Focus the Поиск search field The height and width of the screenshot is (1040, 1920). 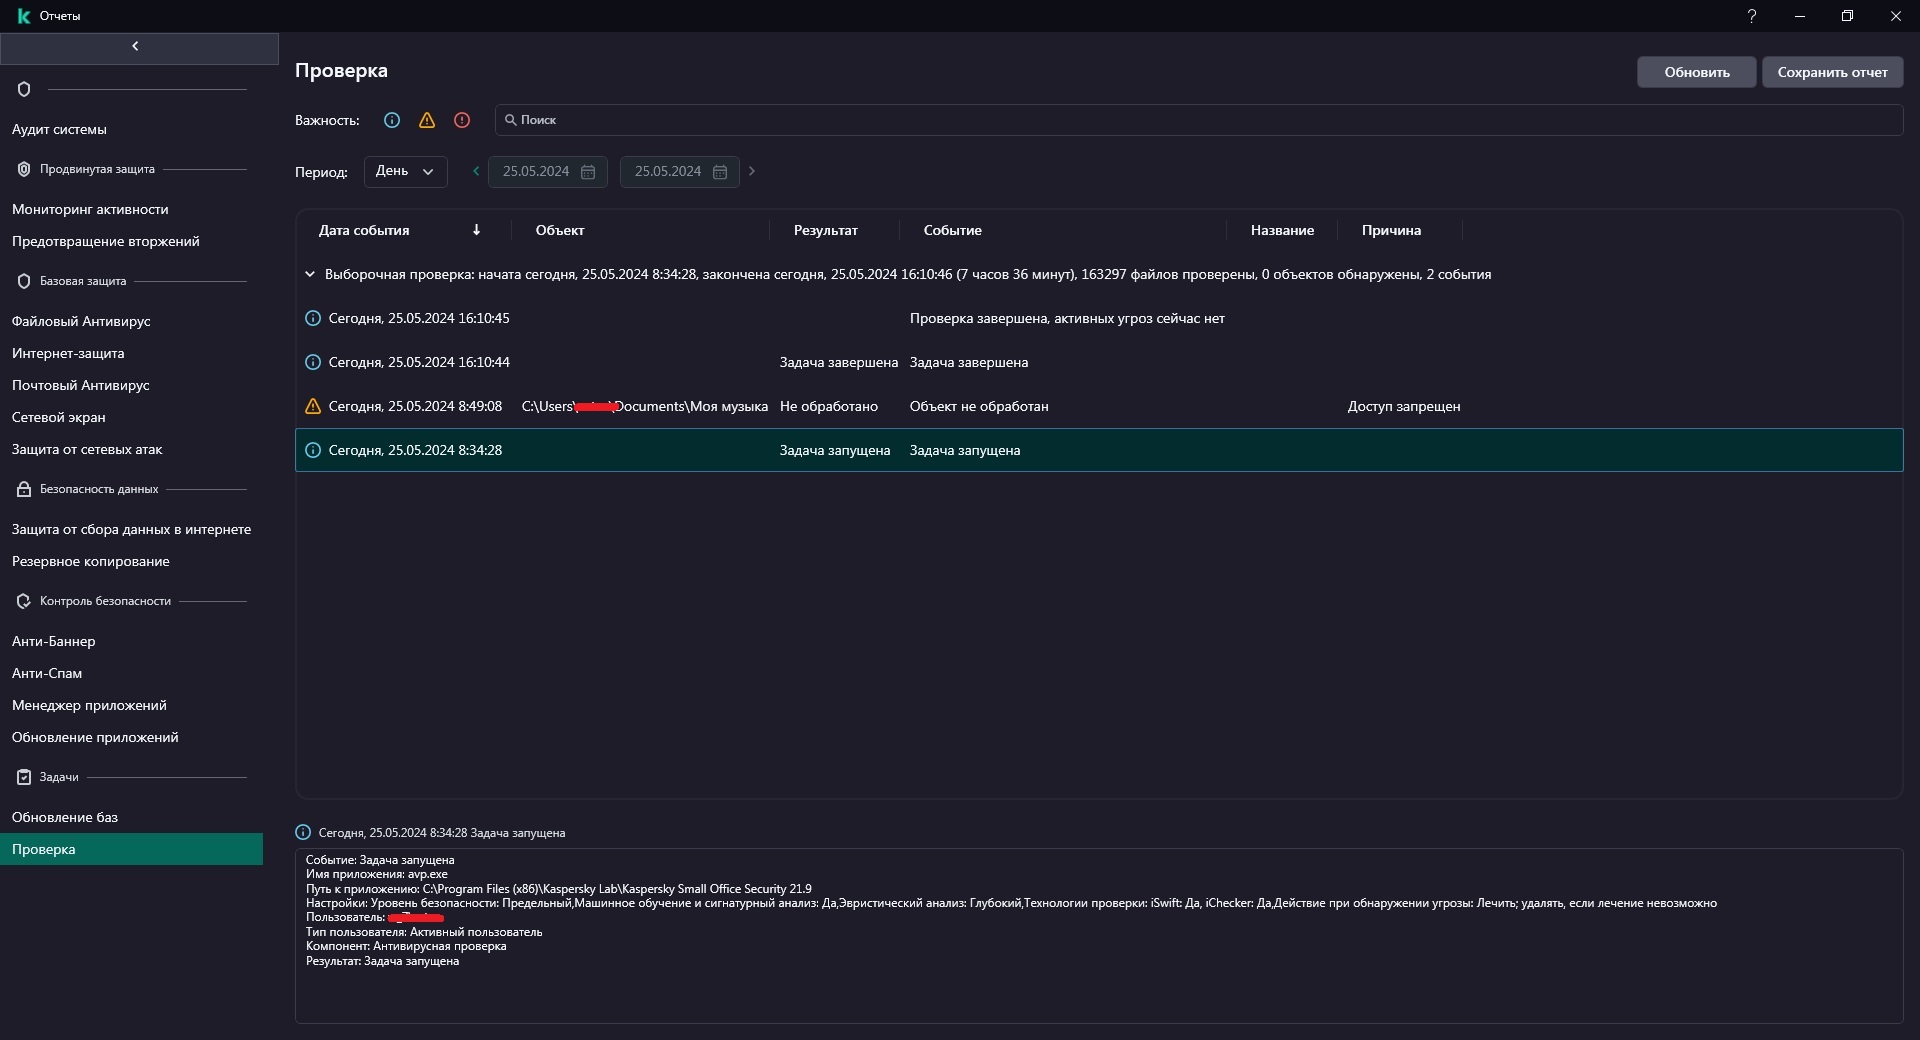coord(1198,120)
